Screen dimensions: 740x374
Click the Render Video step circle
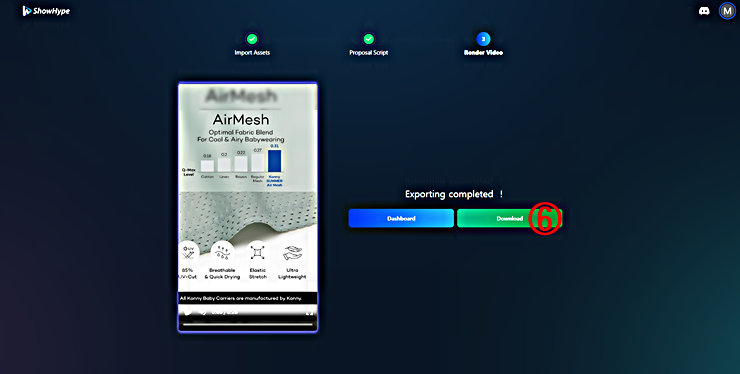483,39
